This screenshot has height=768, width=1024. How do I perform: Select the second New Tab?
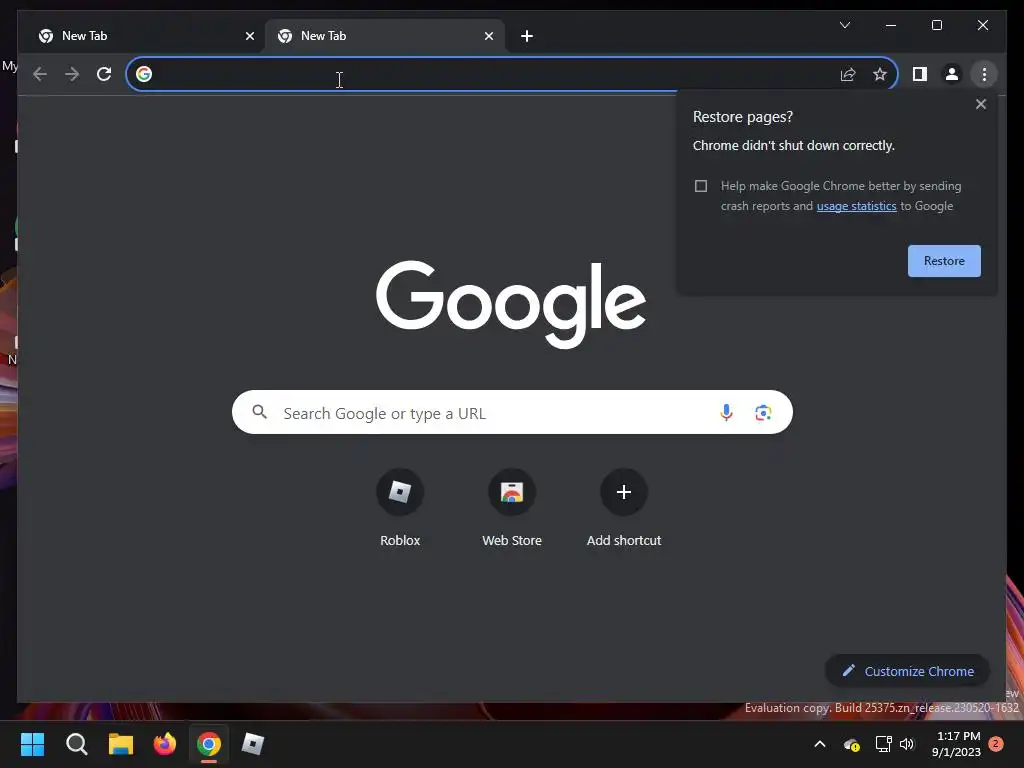(384, 36)
